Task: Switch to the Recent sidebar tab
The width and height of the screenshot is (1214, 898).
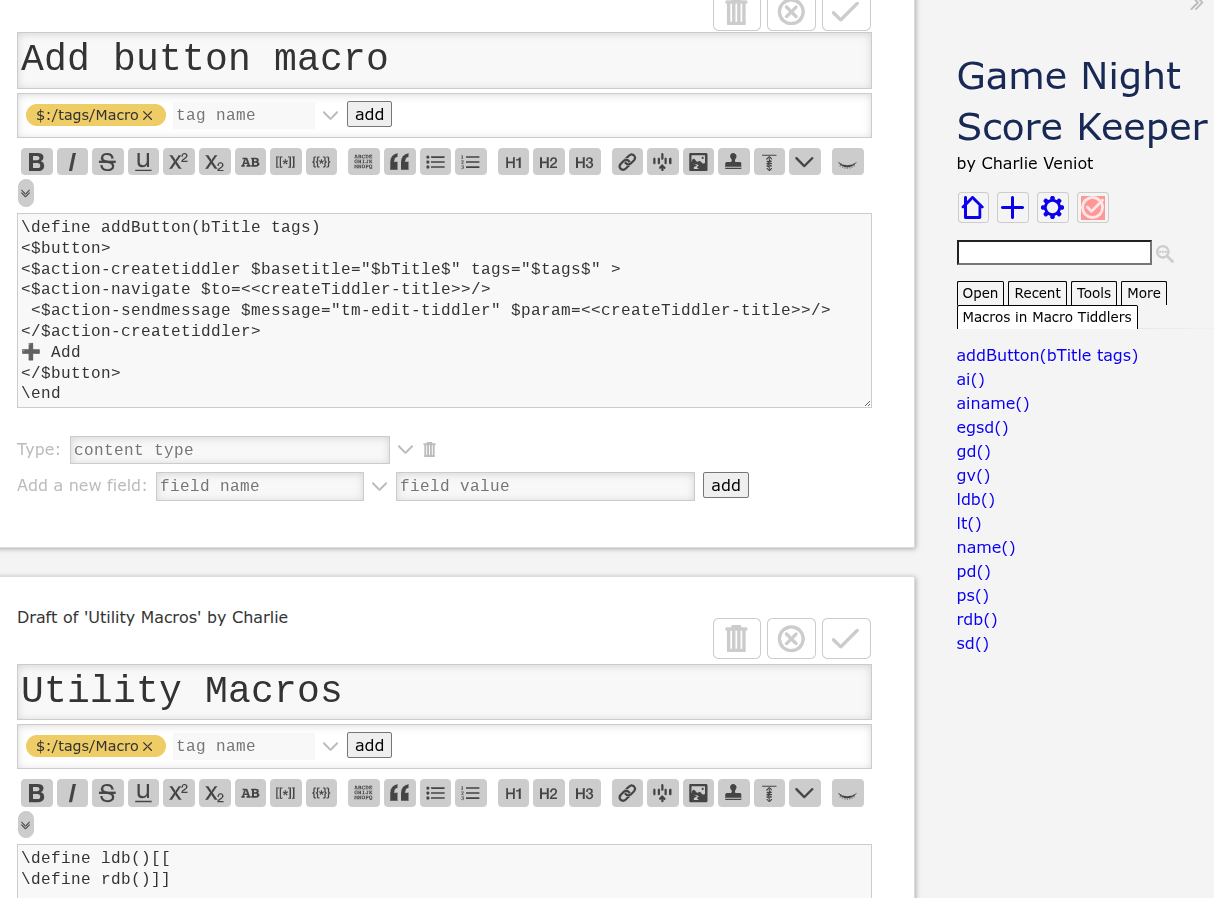Action: pos(1037,293)
